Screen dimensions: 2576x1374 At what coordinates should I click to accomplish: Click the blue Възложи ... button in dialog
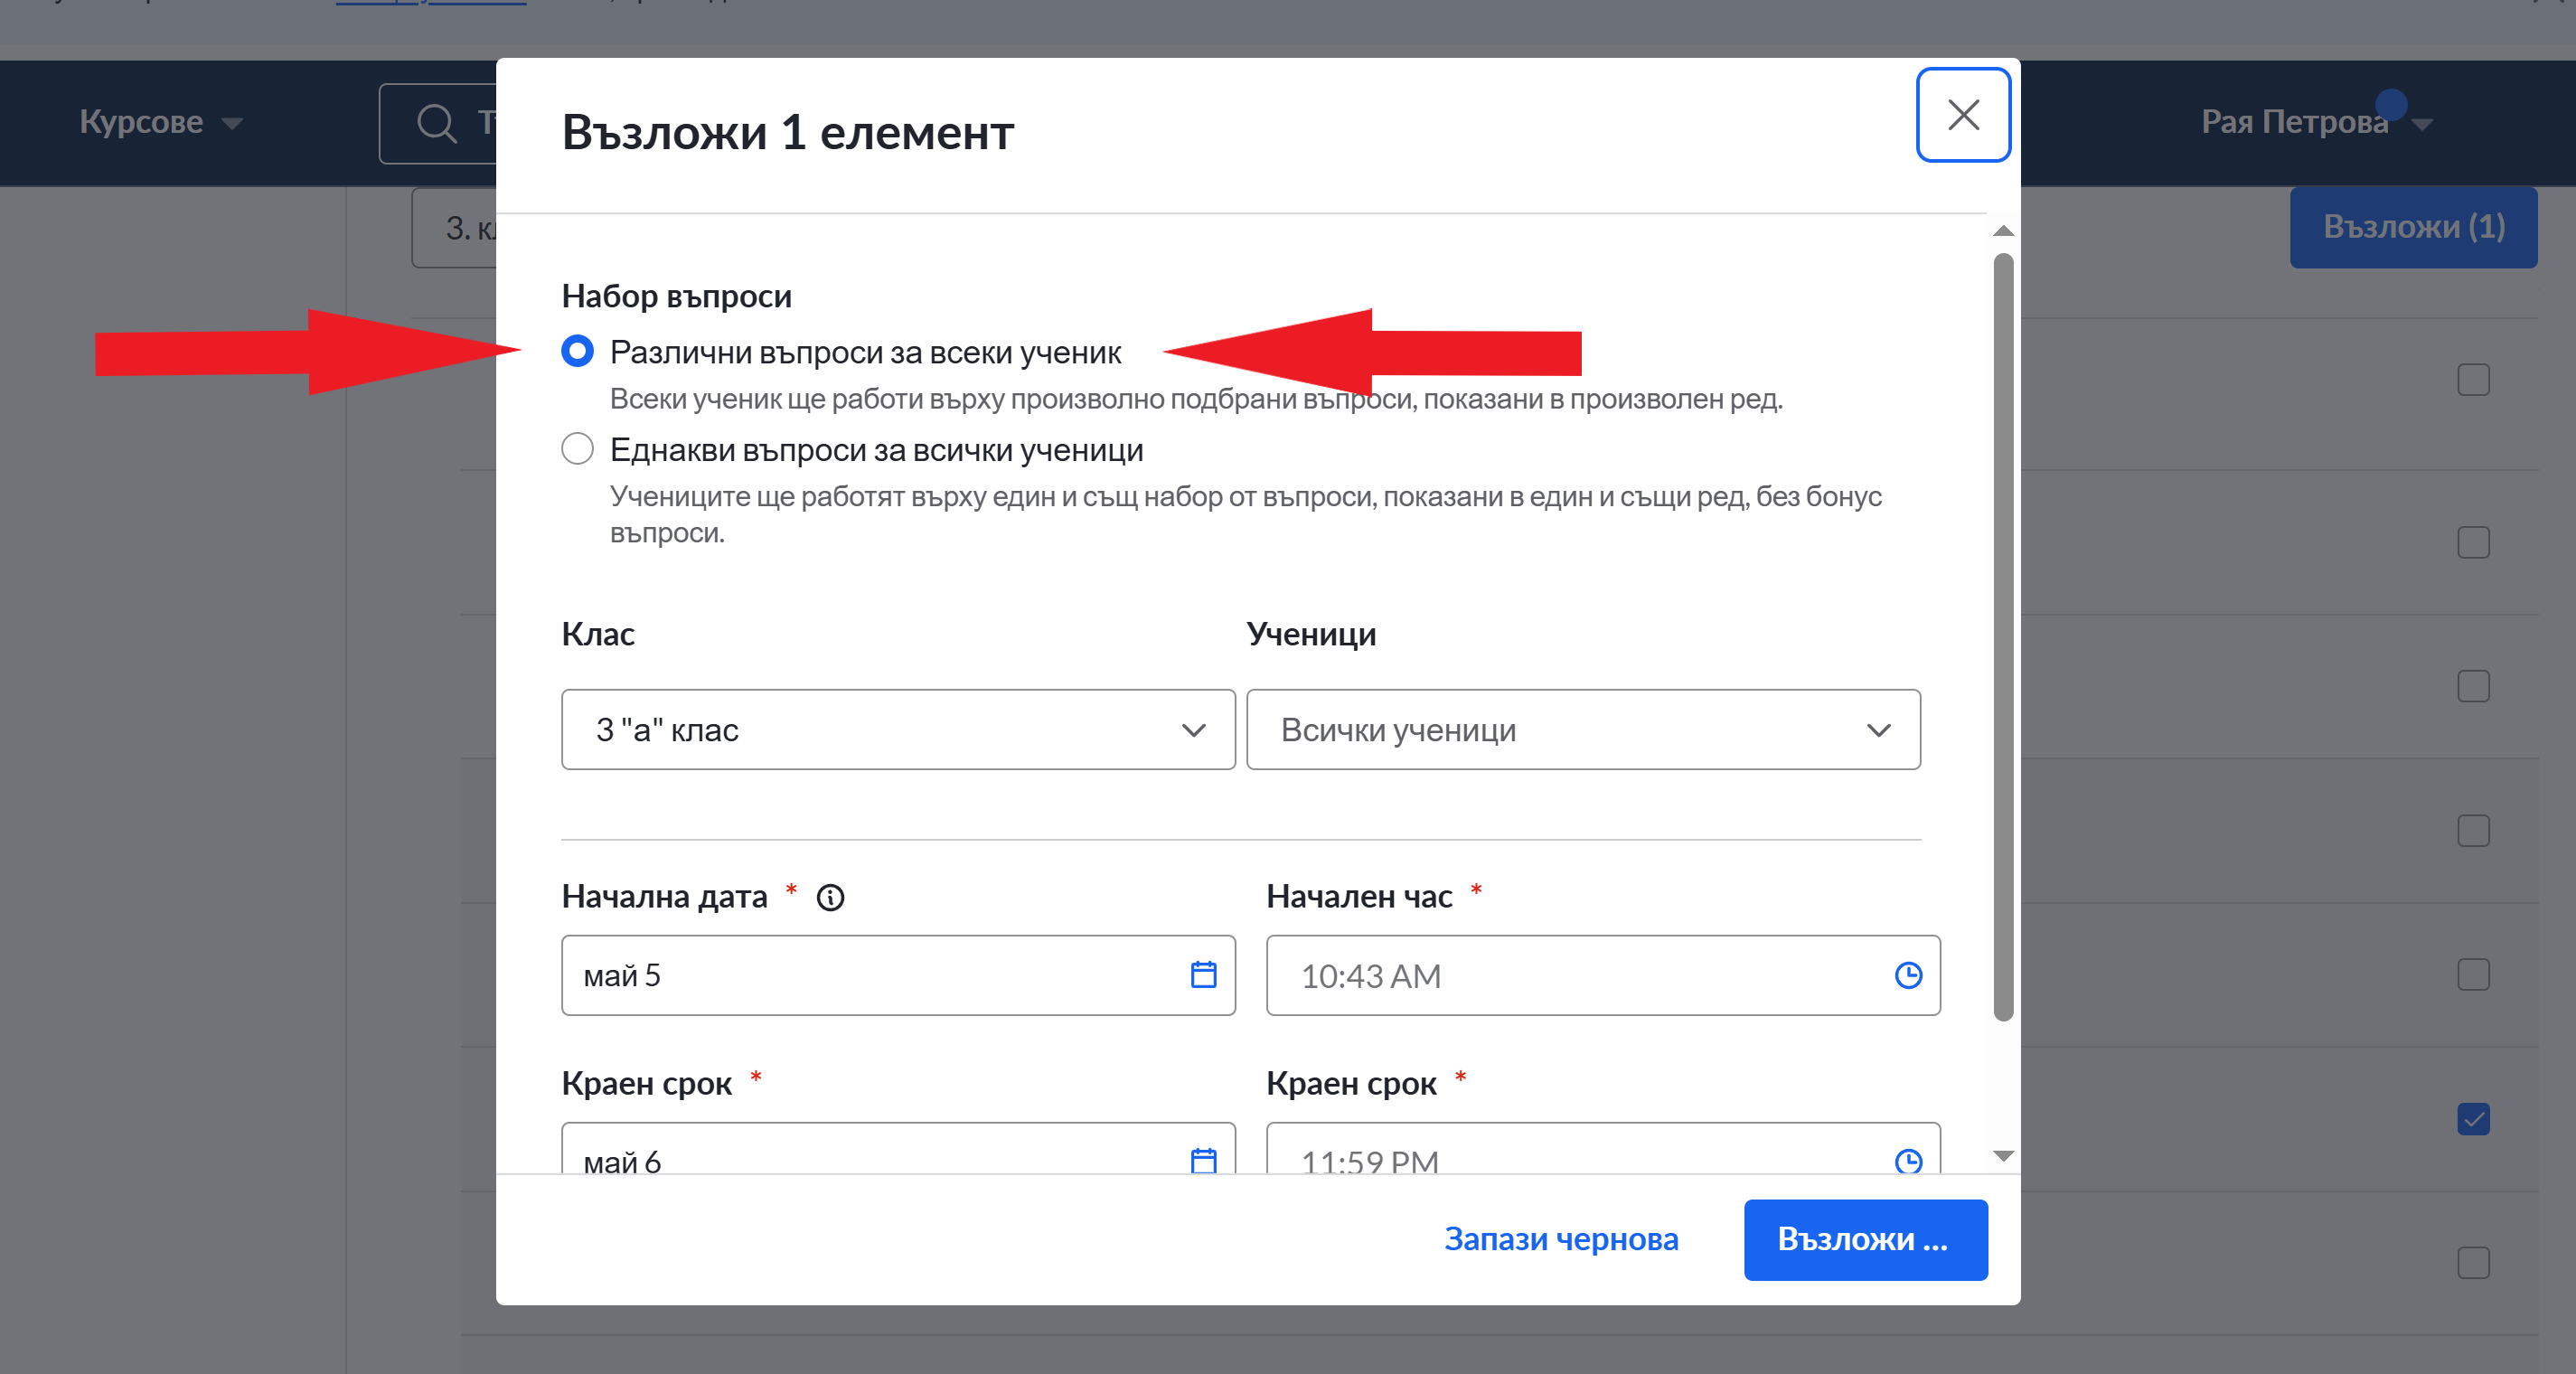(x=1865, y=1239)
